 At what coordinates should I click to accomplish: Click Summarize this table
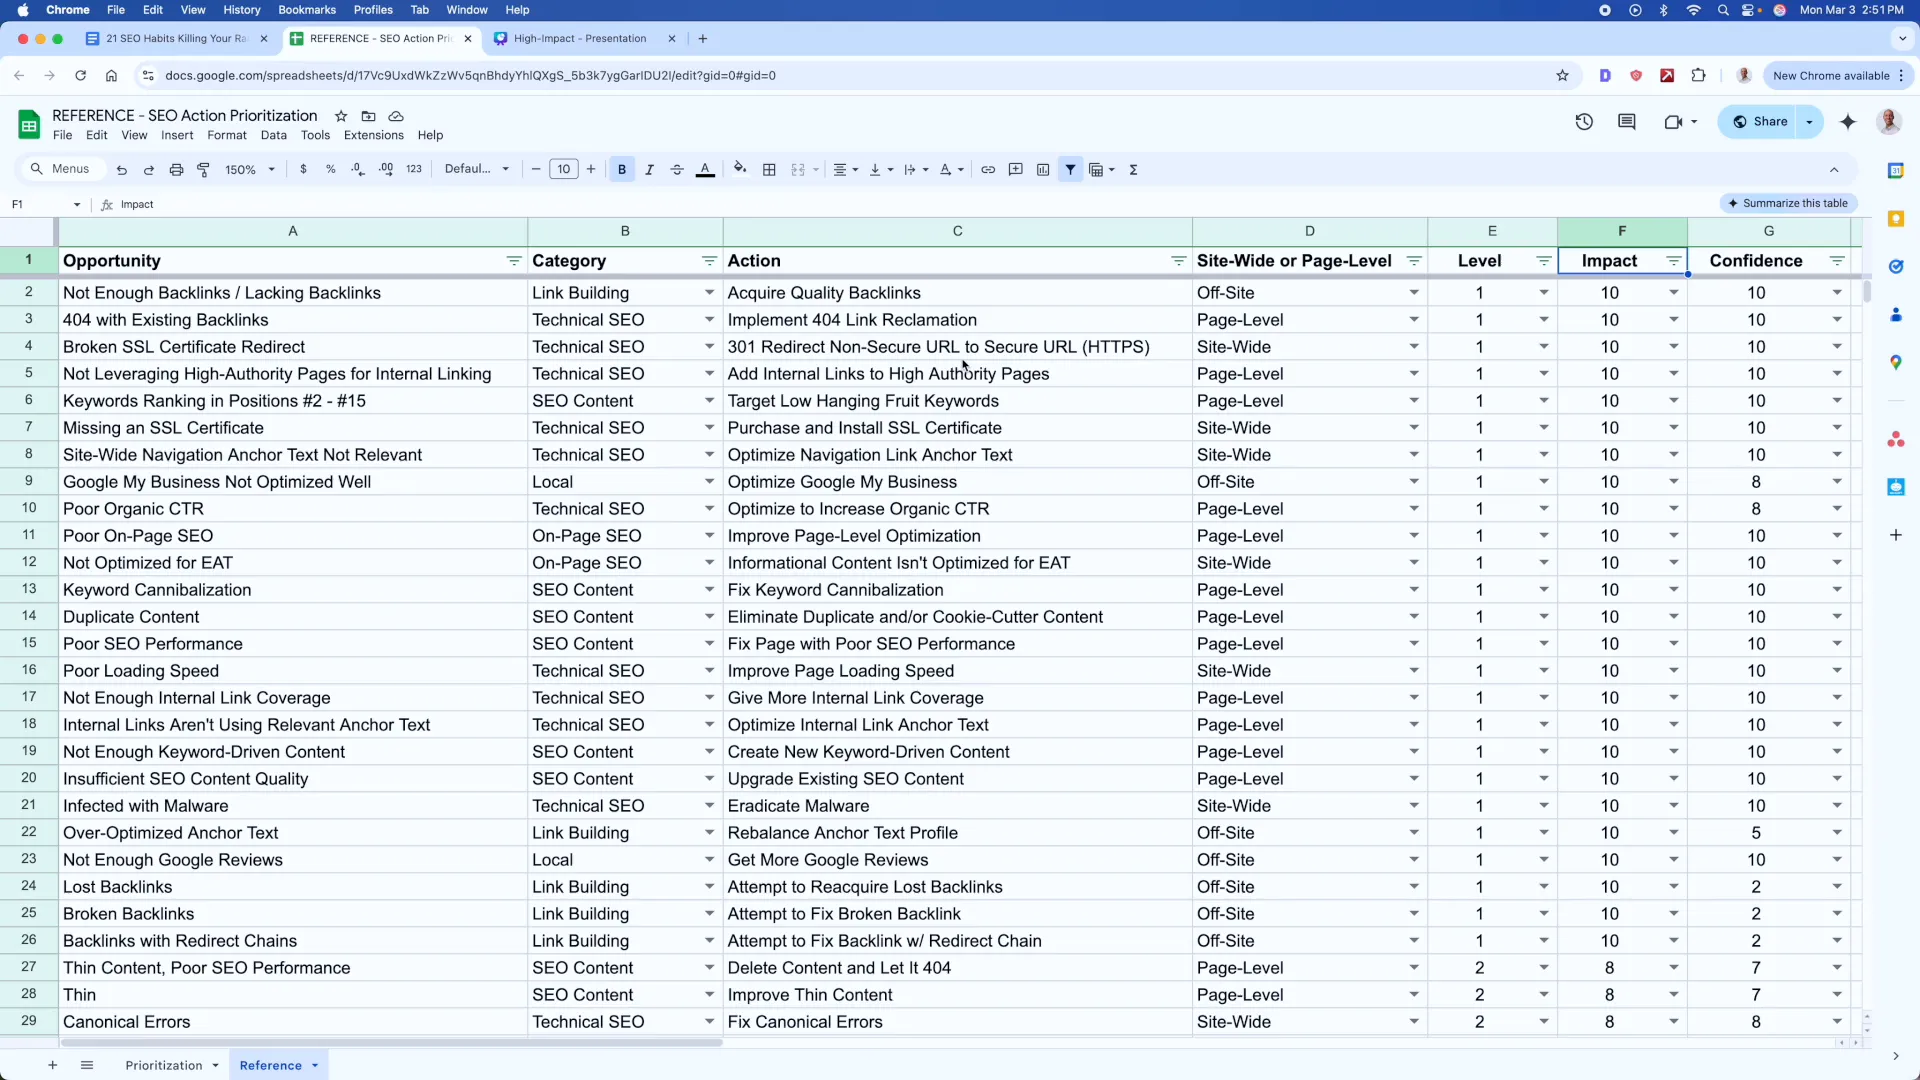tap(1789, 203)
